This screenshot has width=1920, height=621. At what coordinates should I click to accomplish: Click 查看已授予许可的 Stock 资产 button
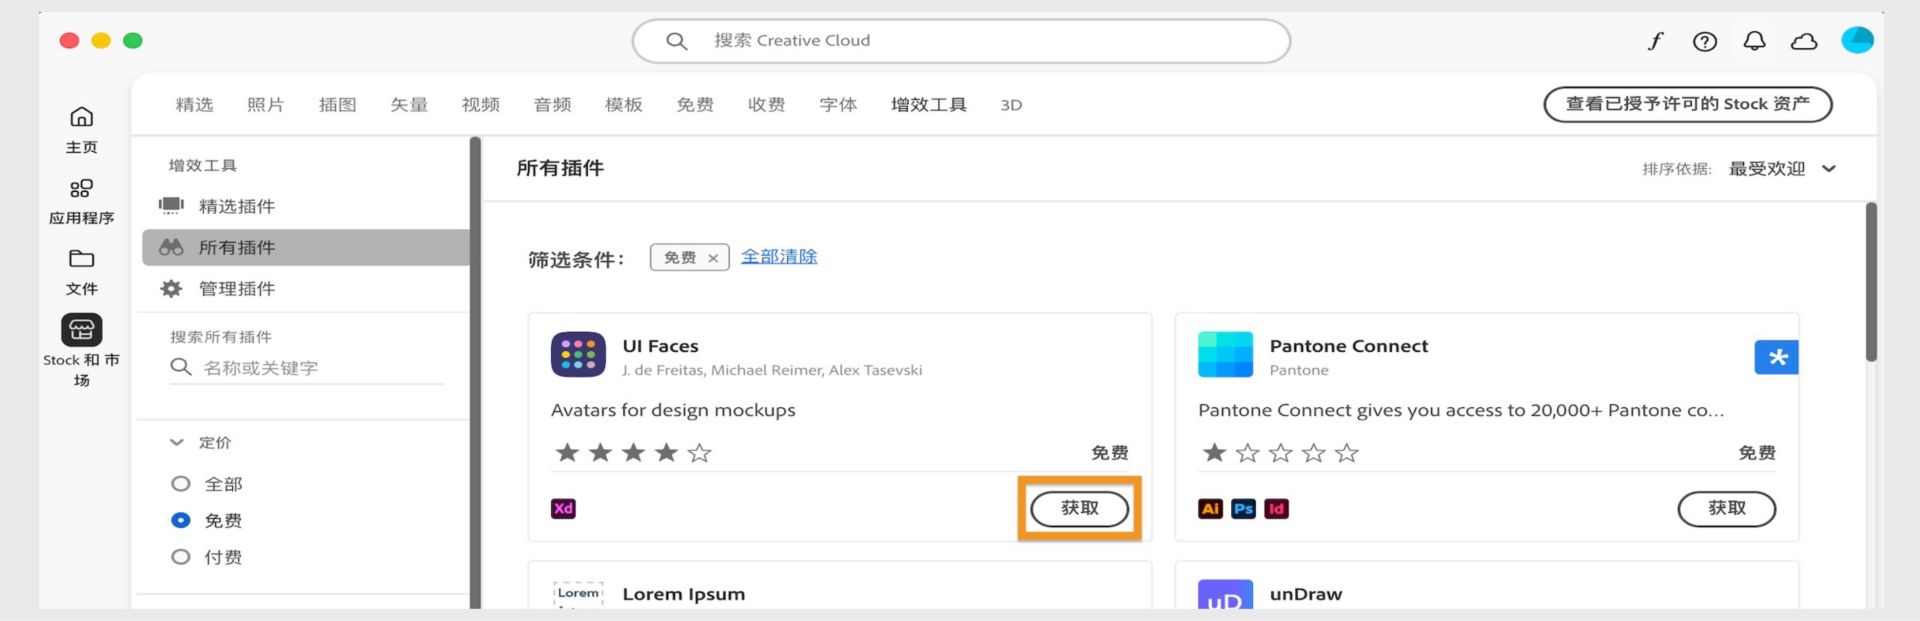(x=1687, y=104)
